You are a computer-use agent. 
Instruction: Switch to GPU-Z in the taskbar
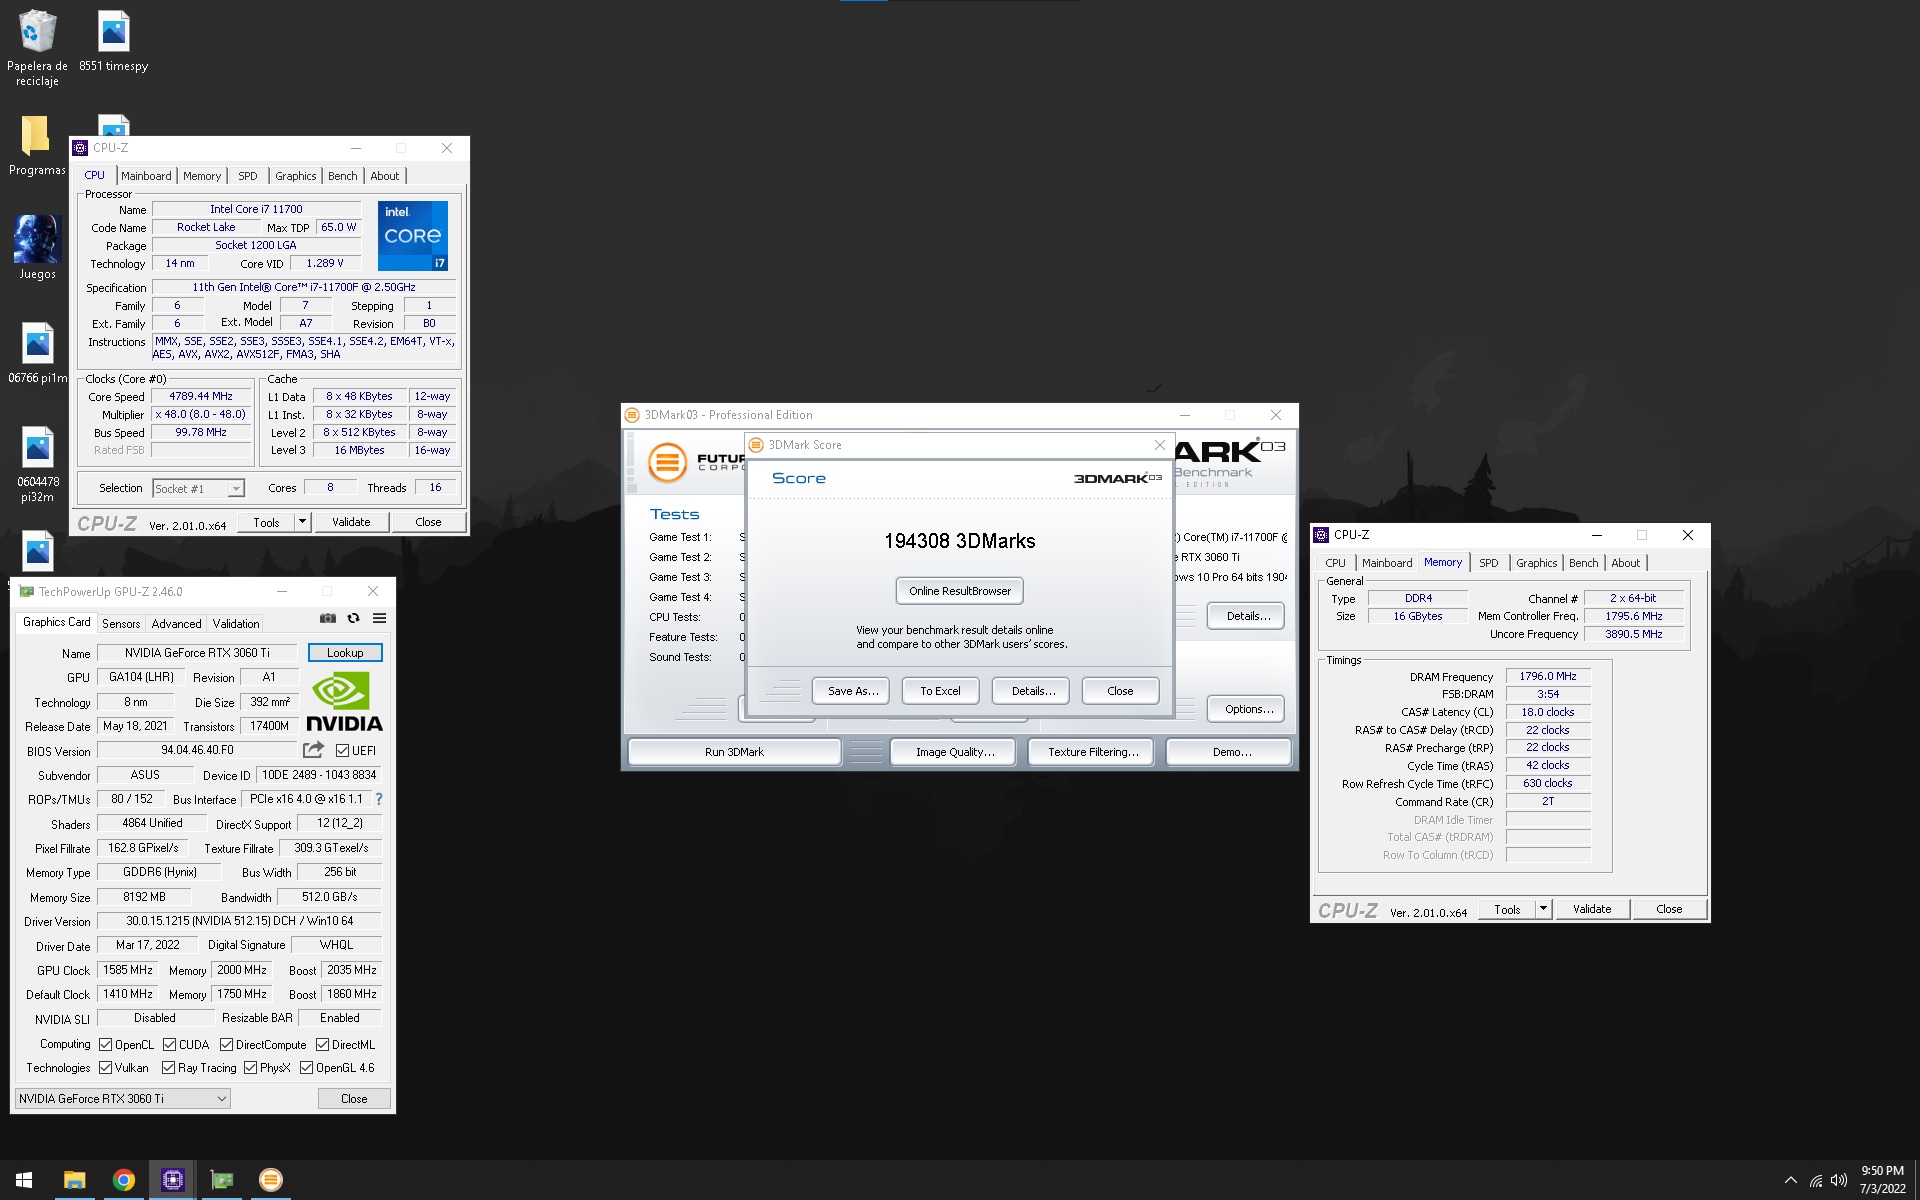coord(221,1180)
